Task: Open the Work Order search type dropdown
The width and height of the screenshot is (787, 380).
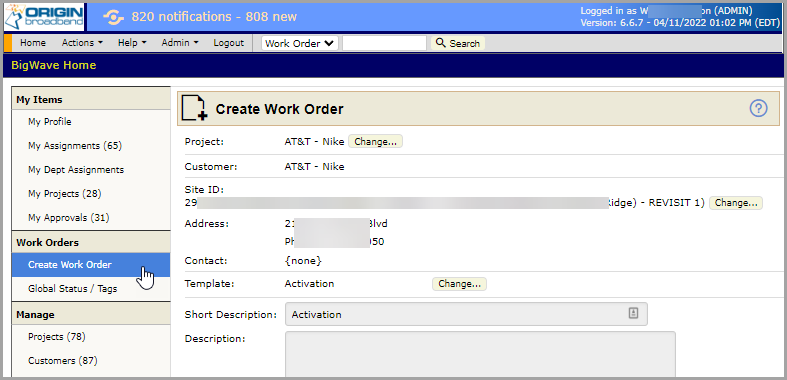Action: pos(300,43)
